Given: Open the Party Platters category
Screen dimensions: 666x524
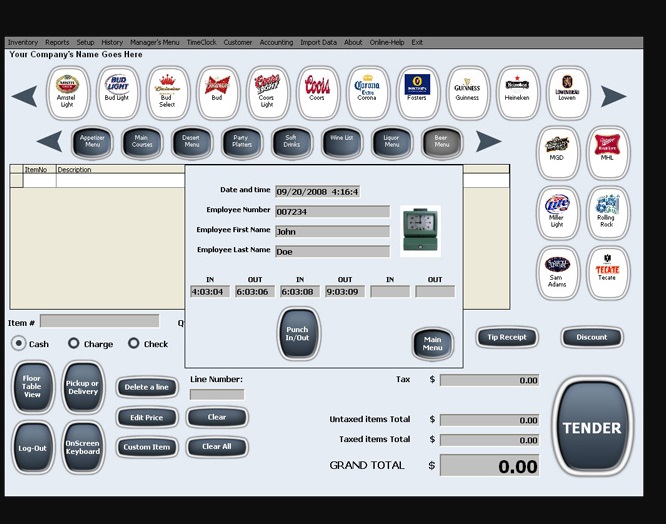Looking at the screenshot, I should click(x=242, y=142).
